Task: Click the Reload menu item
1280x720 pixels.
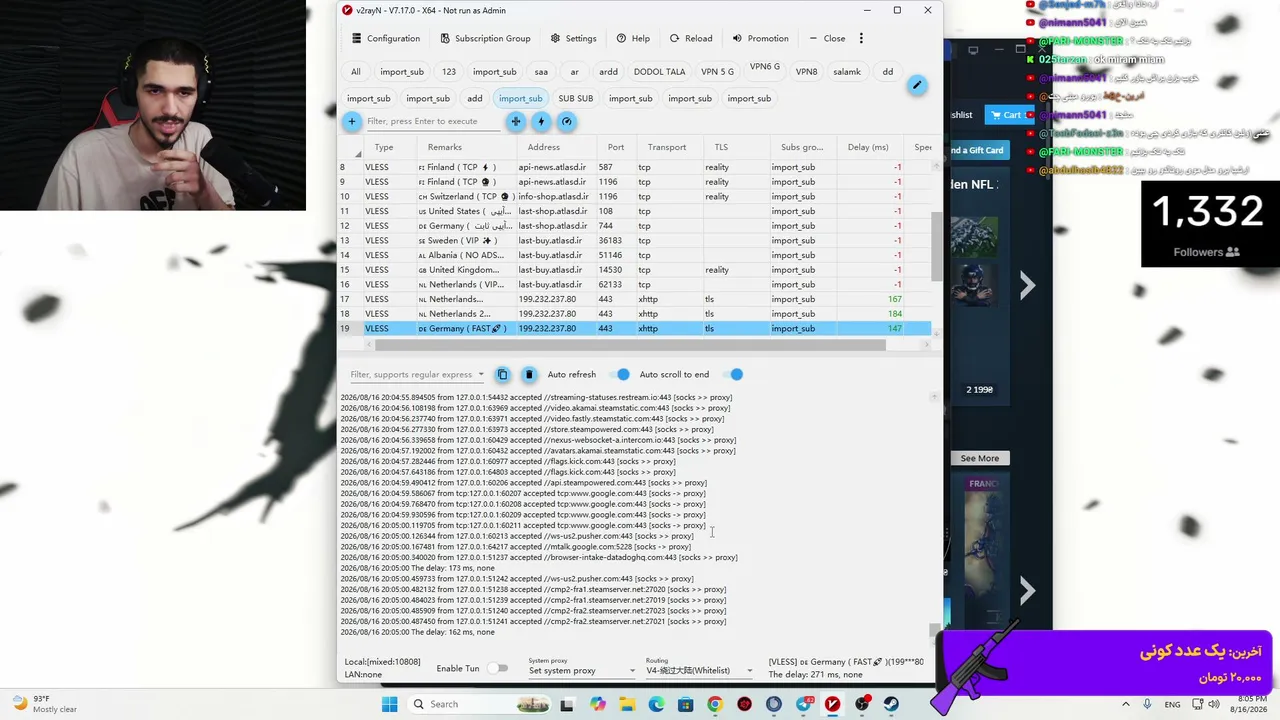Action: [x=691, y=38]
